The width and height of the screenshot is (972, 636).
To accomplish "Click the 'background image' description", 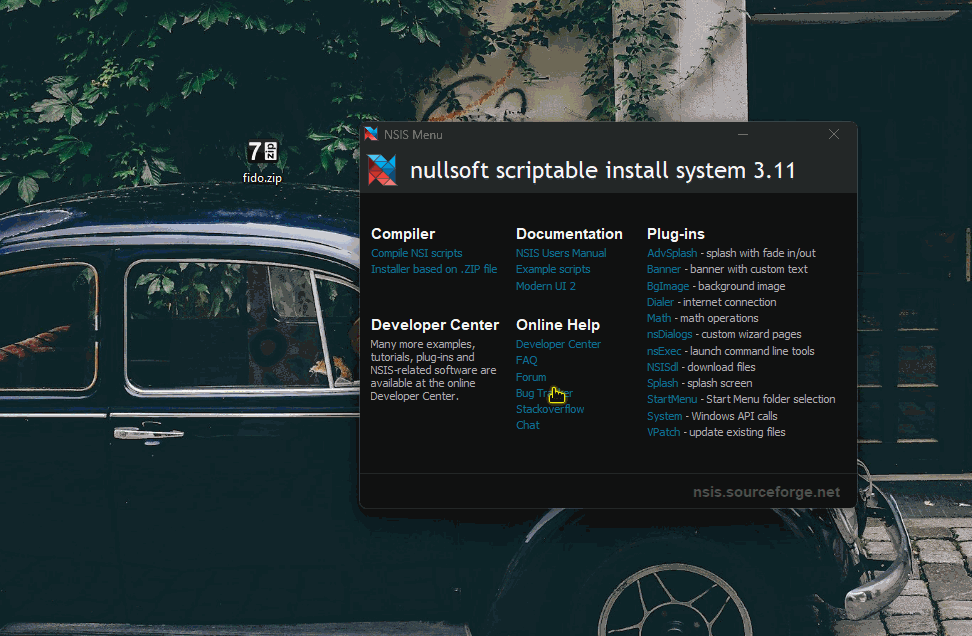I will [741, 286].
